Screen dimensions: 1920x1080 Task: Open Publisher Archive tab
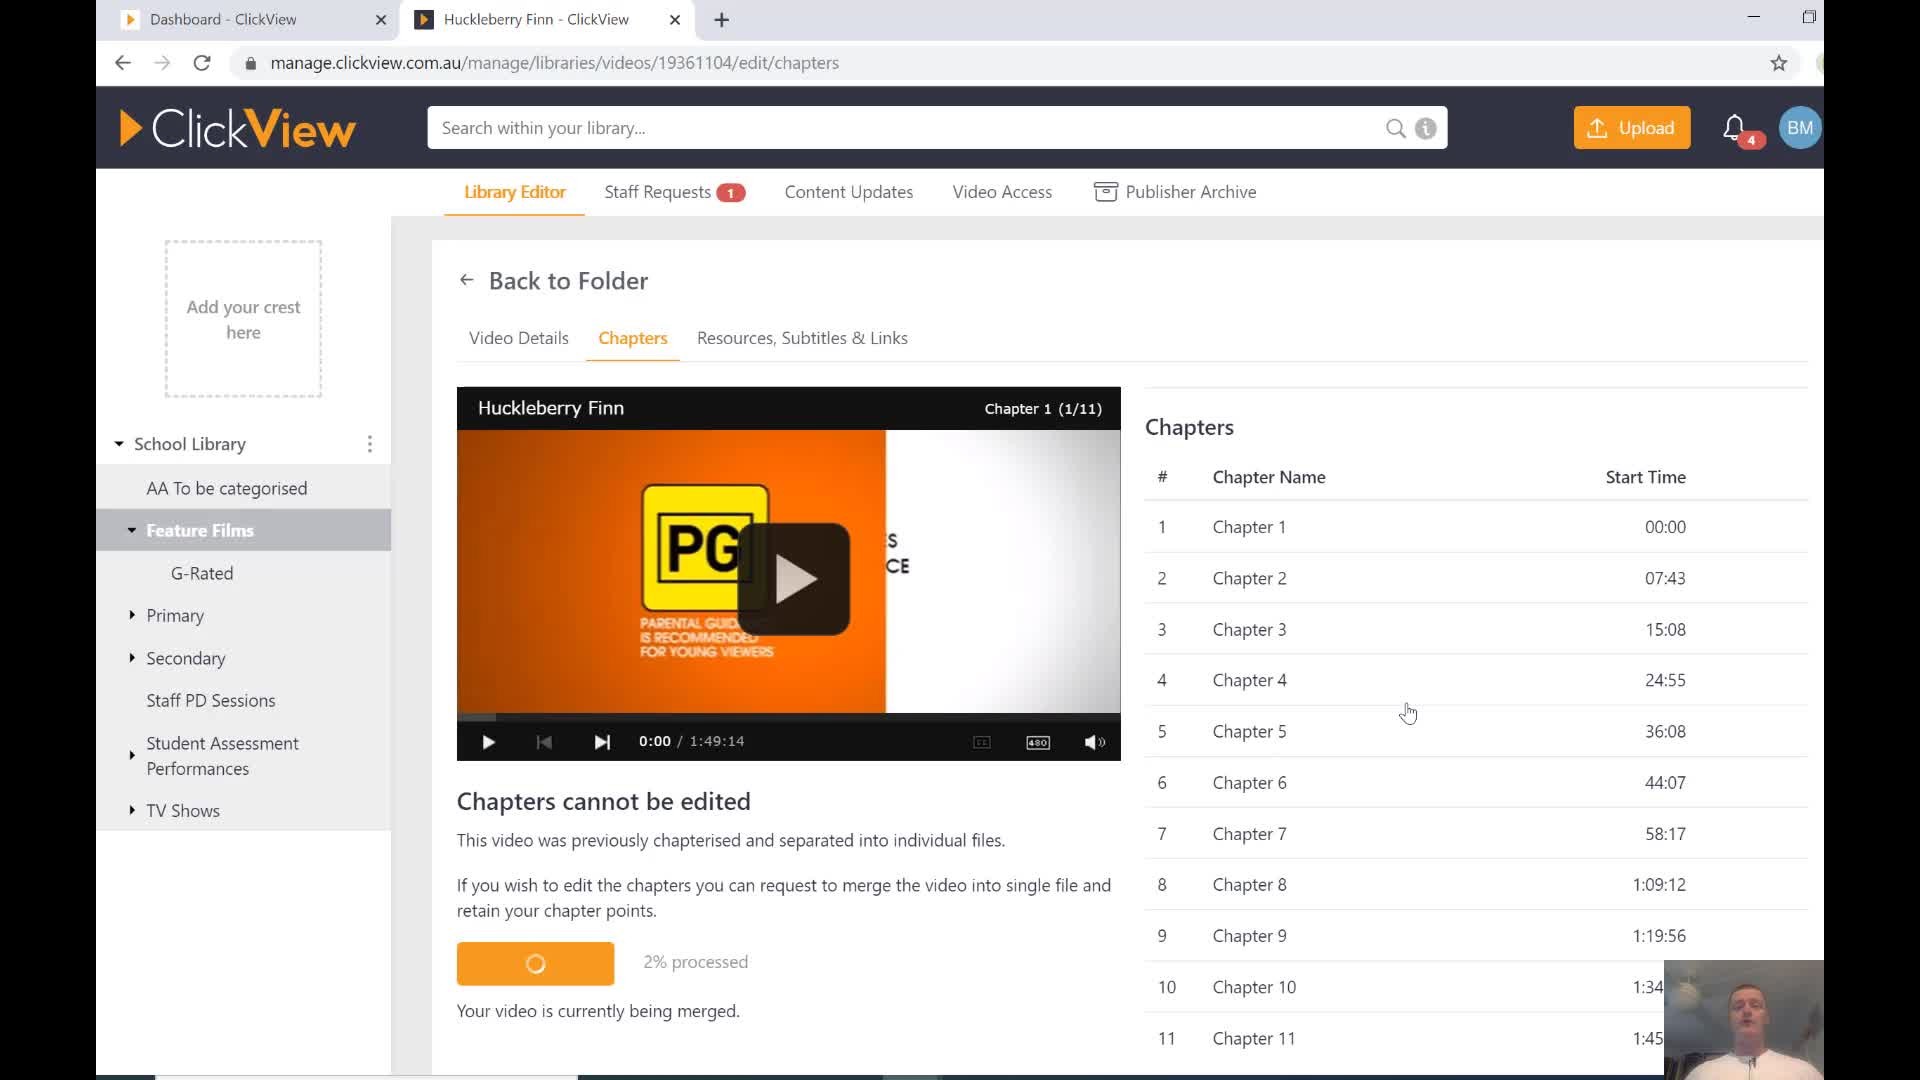point(1175,192)
